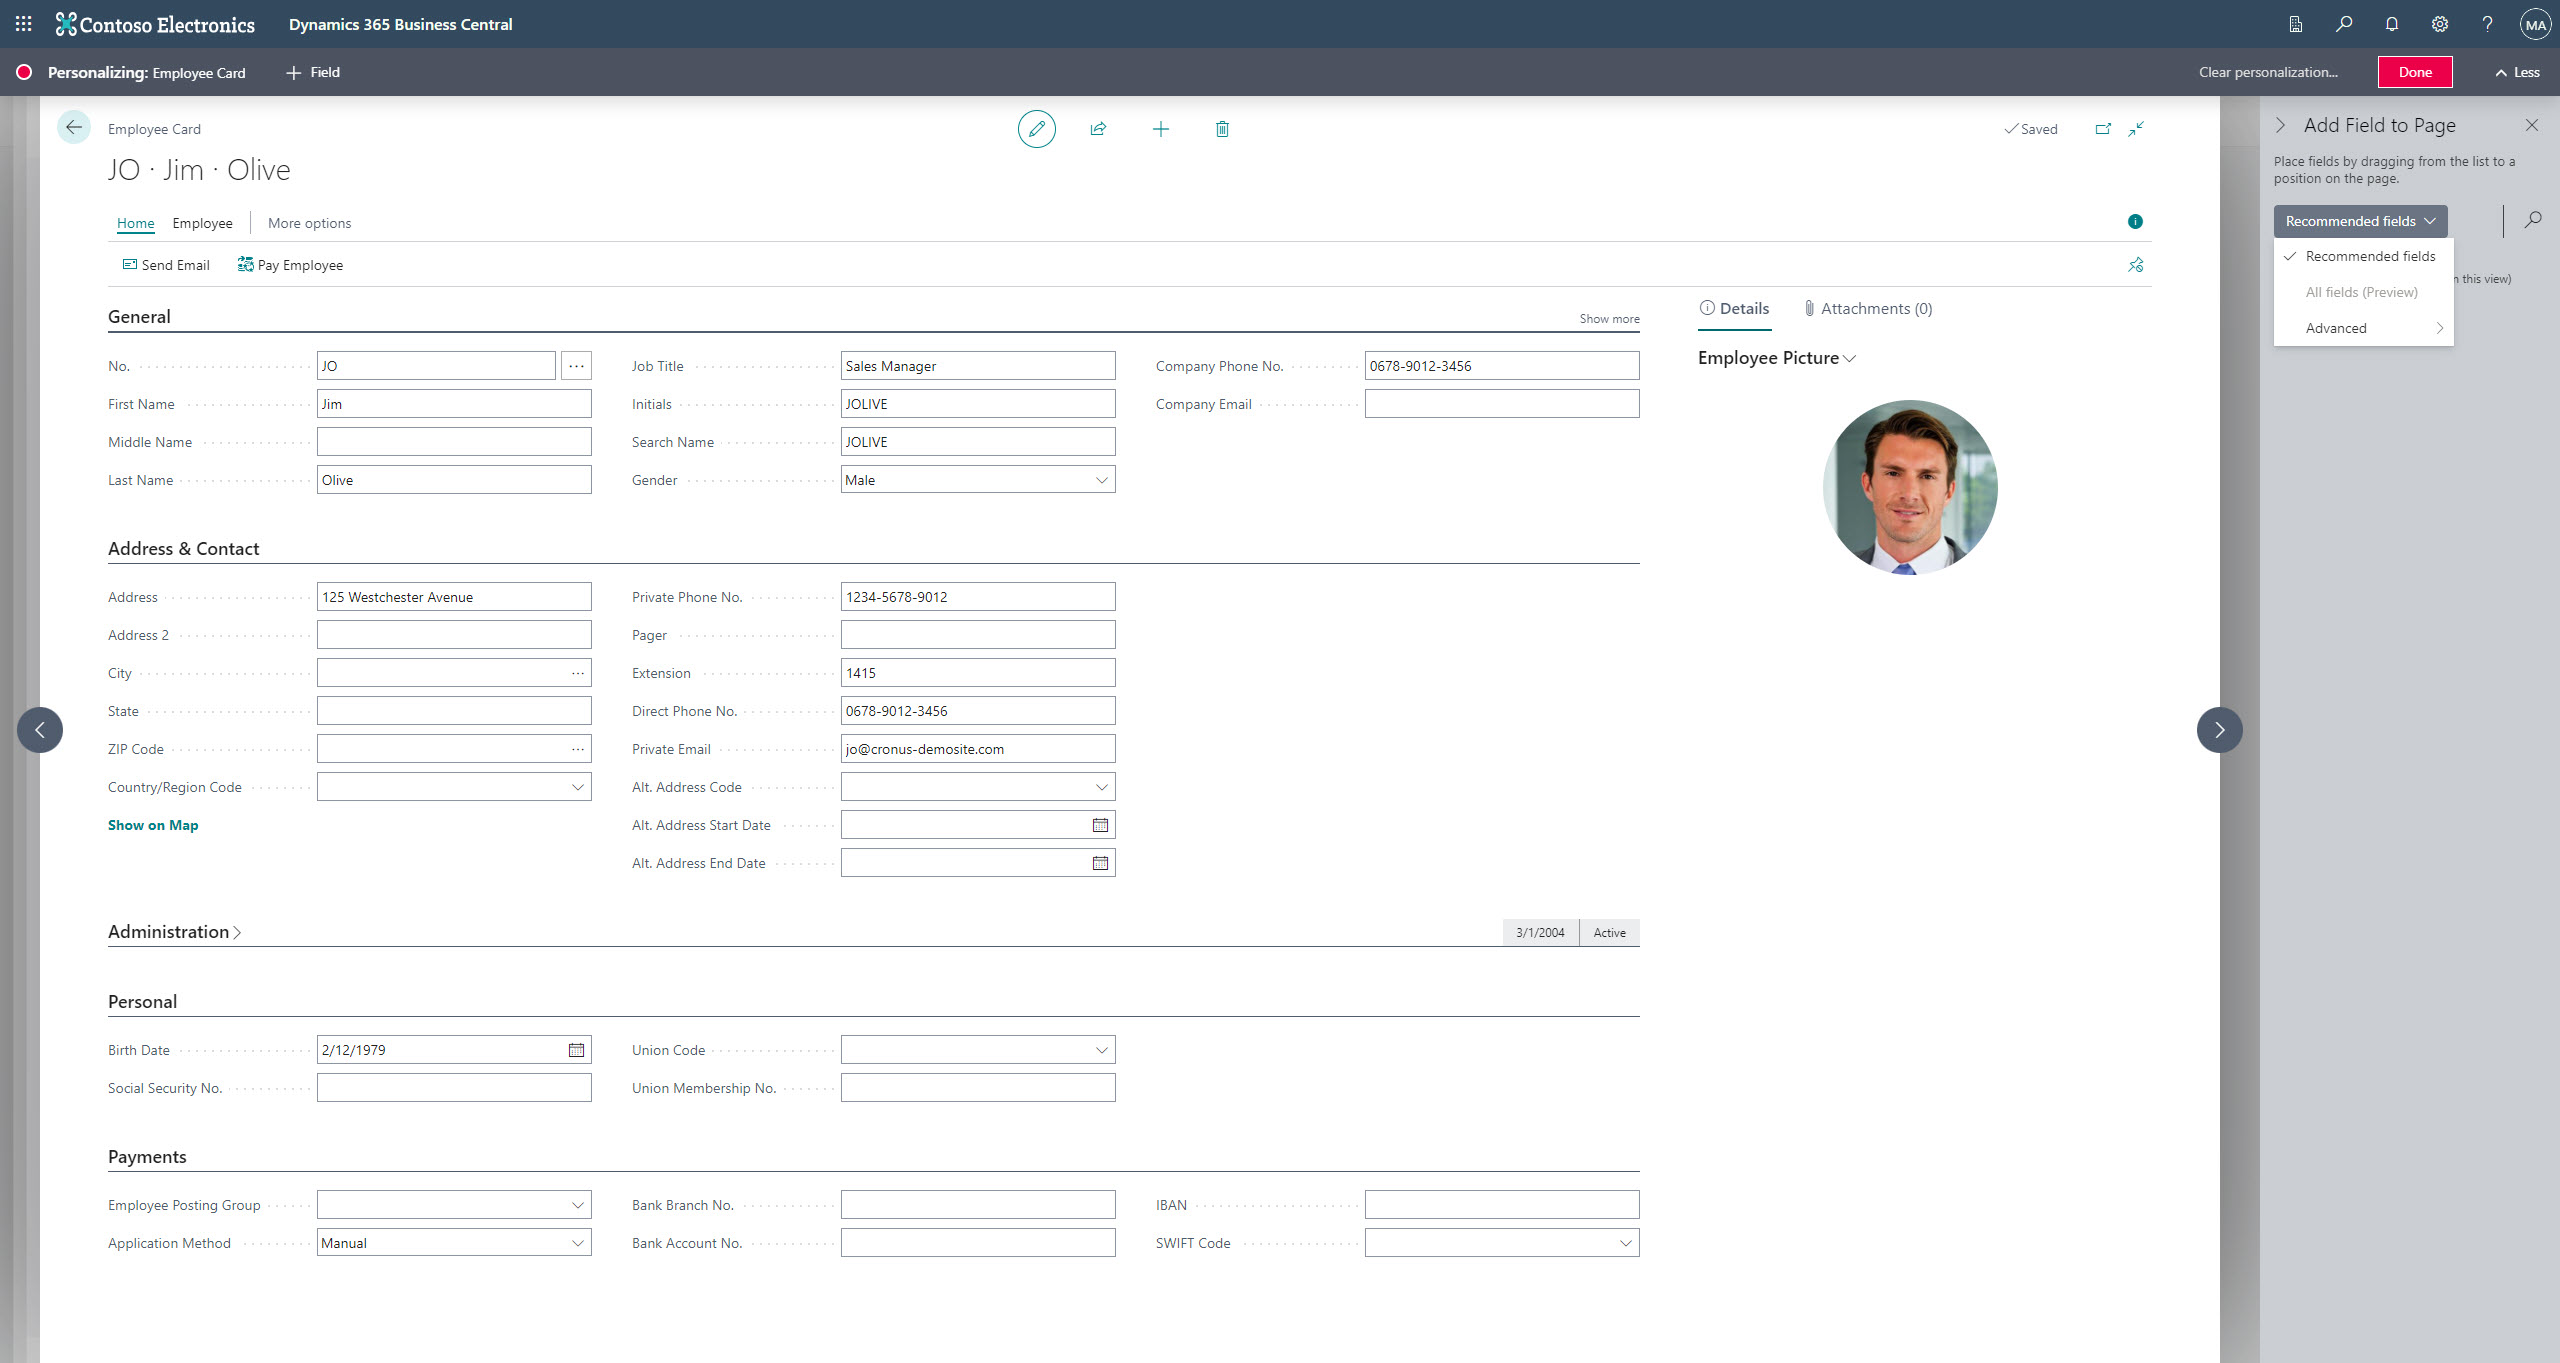Click the pin action bar icon
The height and width of the screenshot is (1363, 2560).
2136,265
